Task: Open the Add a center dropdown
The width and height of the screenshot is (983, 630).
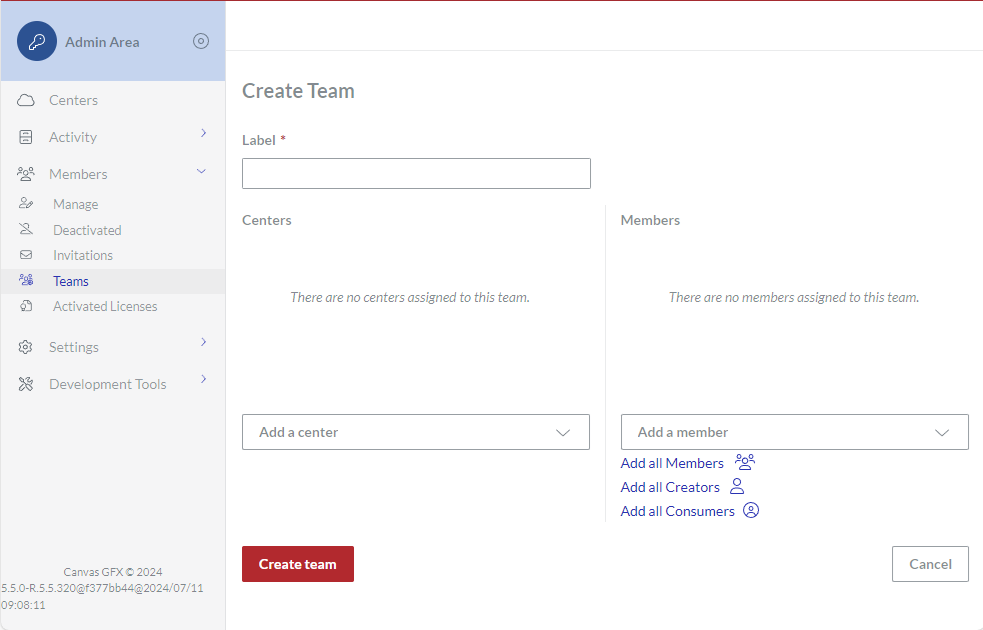Action: [416, 432]
